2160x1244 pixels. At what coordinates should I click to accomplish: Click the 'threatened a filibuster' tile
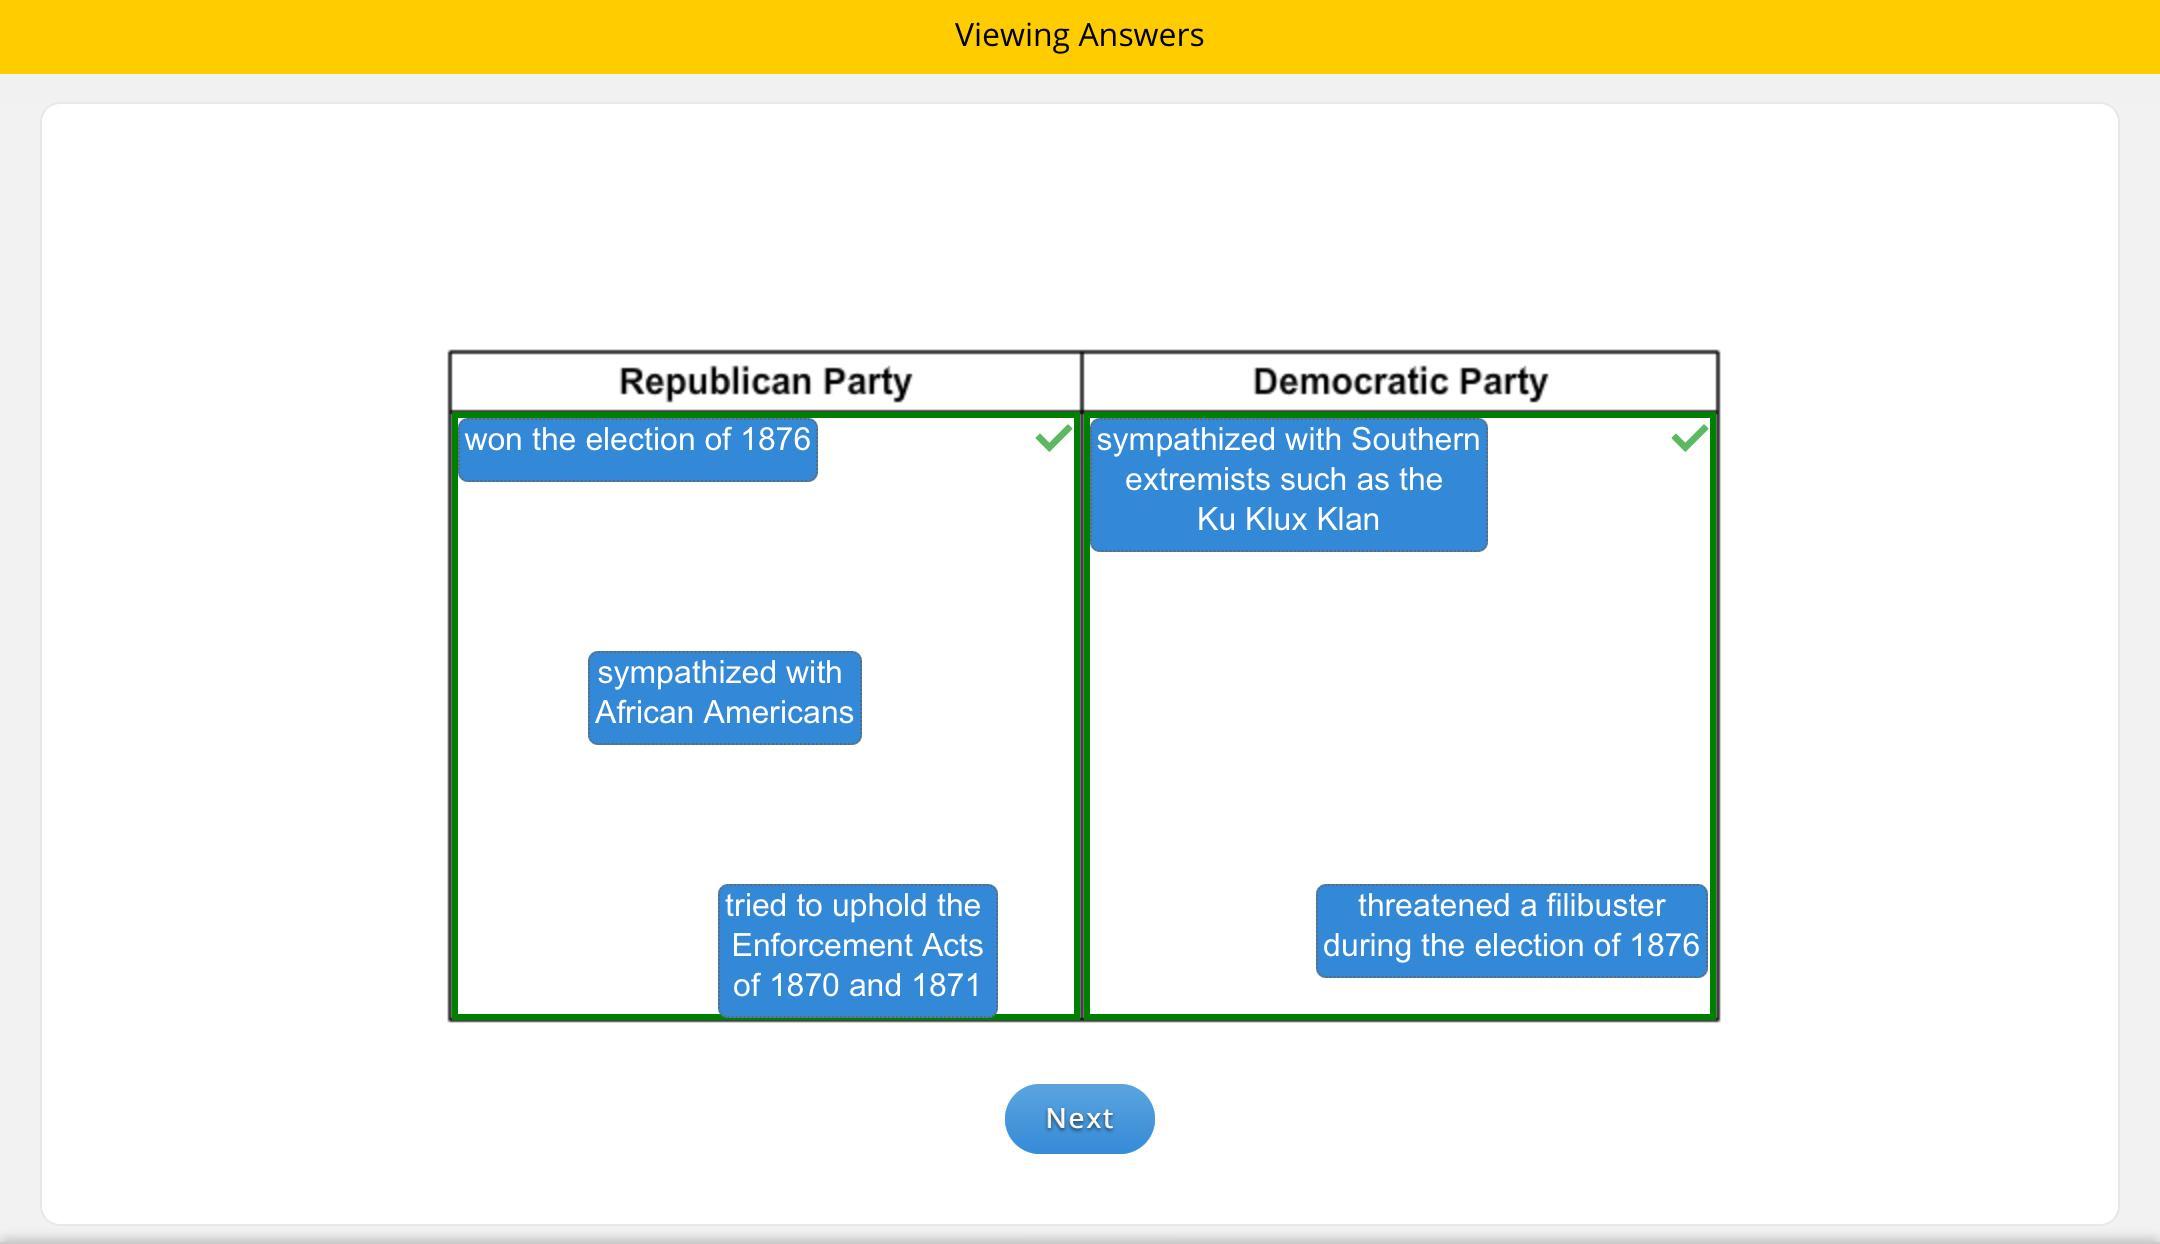[x=1511, y=930]
